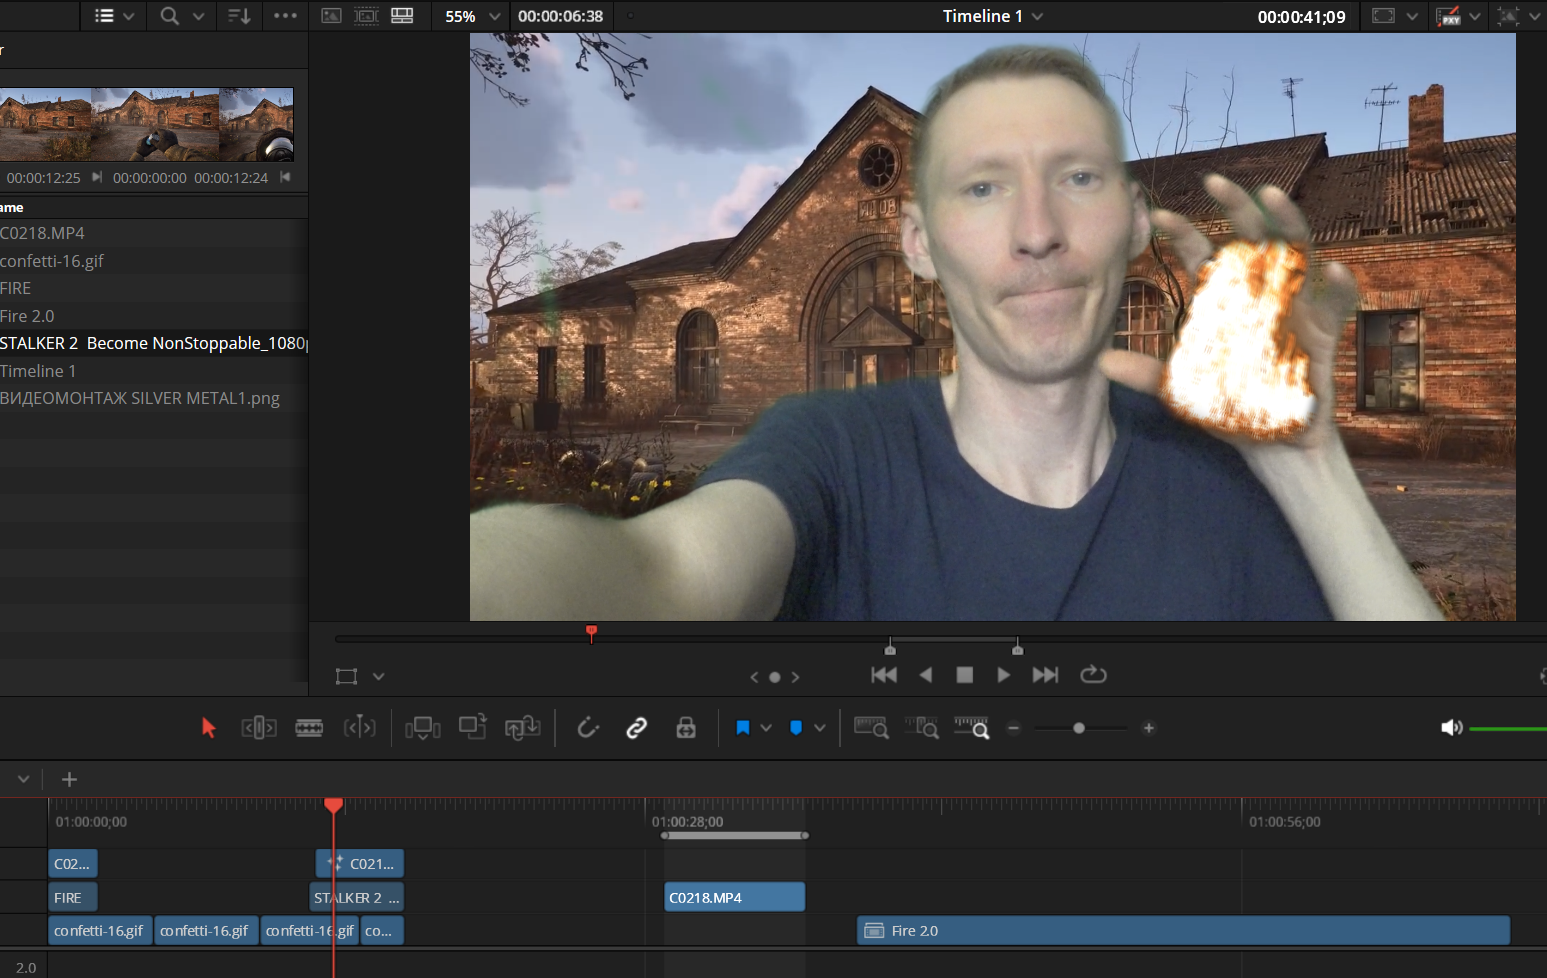This screenshot has width=1547, height=978.
Task: Select the arrow Selection Mode tool
Action: tap(208, 728)
